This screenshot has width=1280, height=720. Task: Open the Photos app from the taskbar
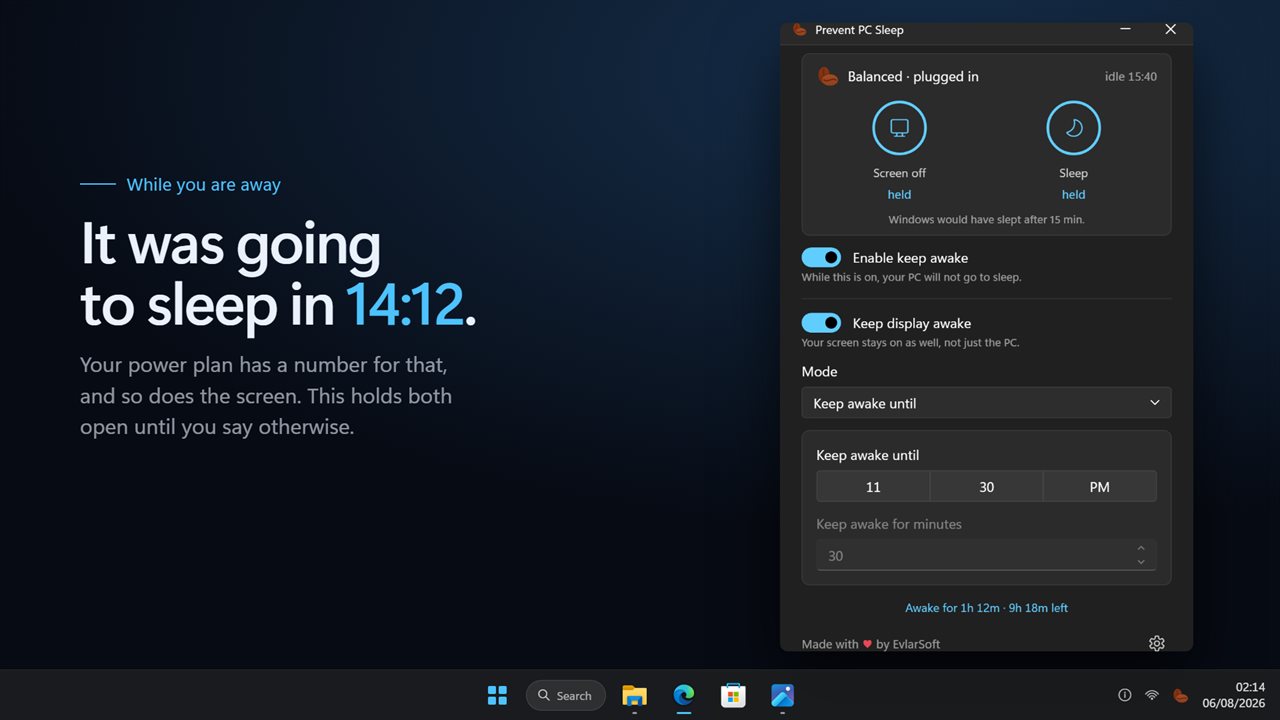click(782, 695)
